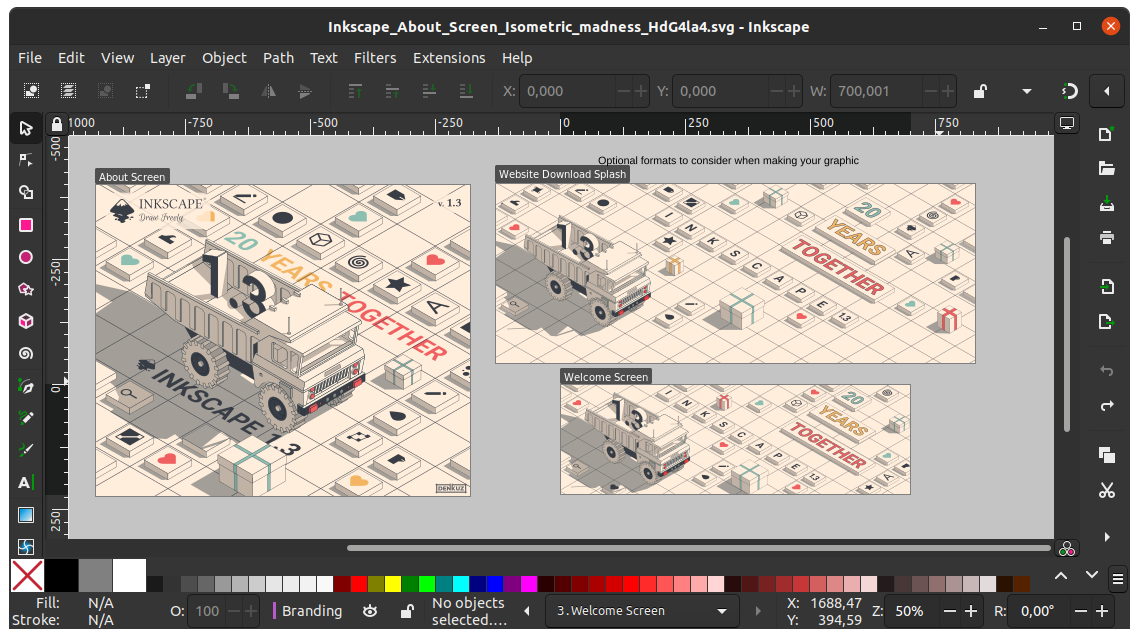
Task: Toggle width/height ratio lock
Action: click(980, 91)
